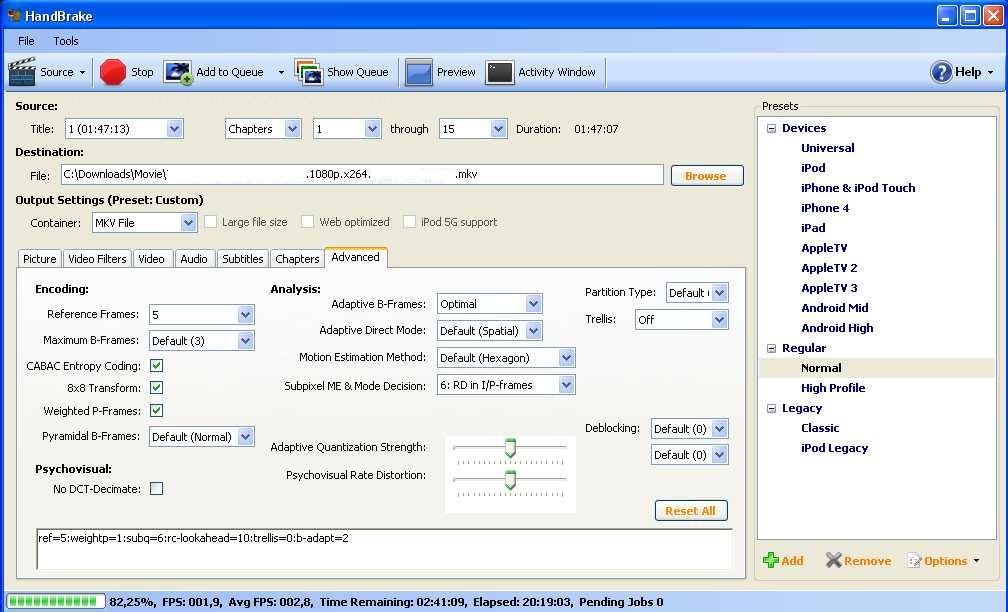Open the File menu
This screenshot has height=612, width=1008.
pos(26,41)
